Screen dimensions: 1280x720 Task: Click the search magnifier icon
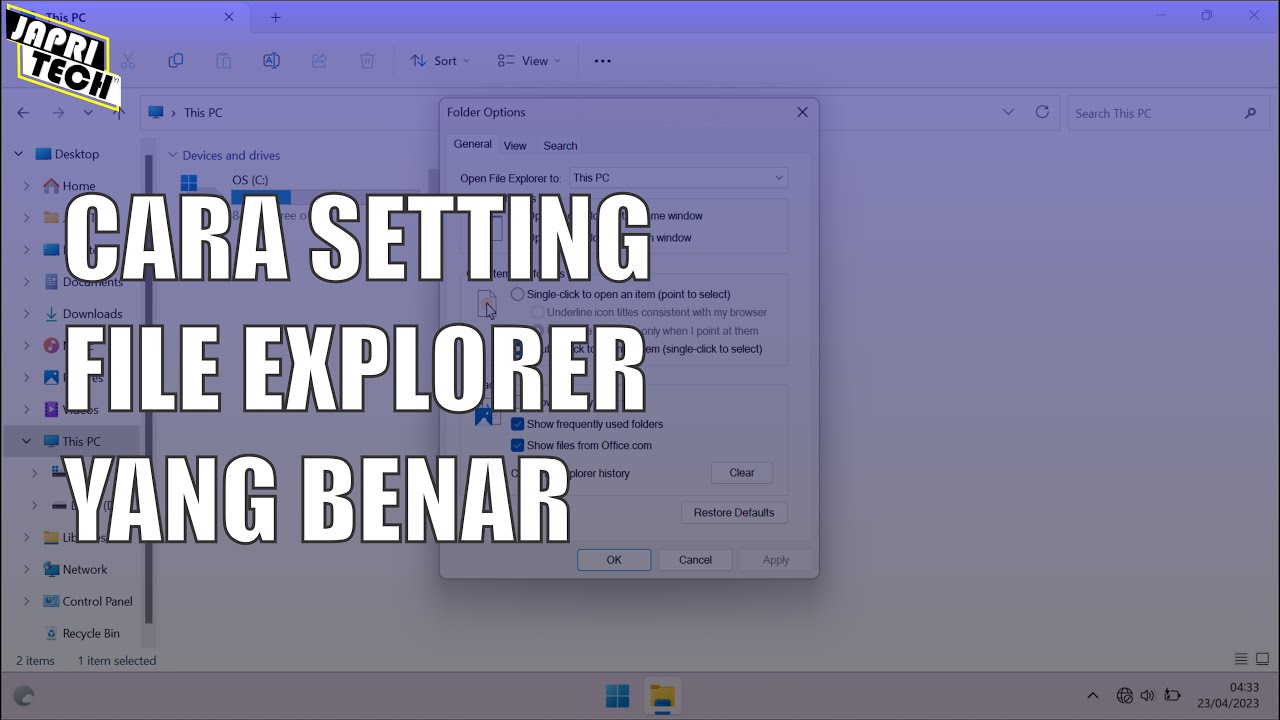coord(1250,113)
